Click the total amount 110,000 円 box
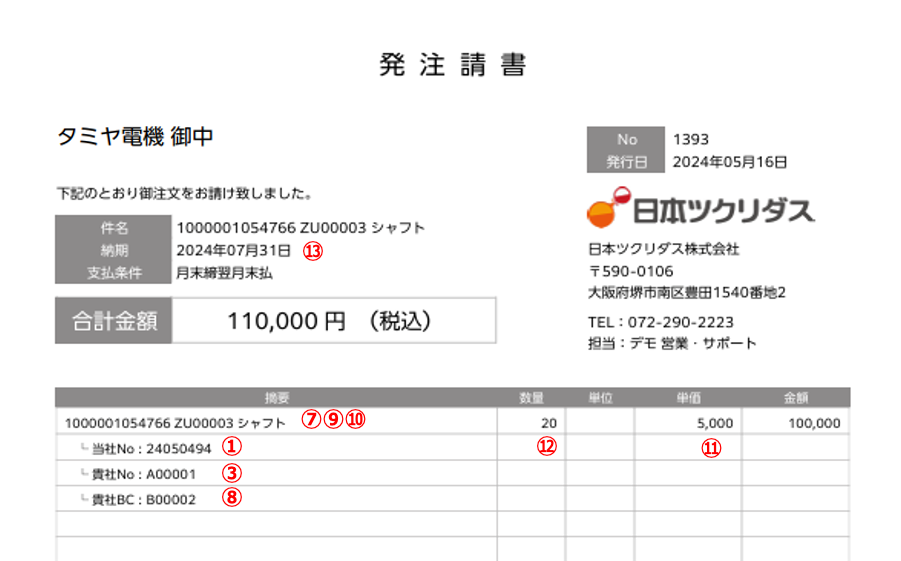901x561 pixels. (x=333, y=321)
